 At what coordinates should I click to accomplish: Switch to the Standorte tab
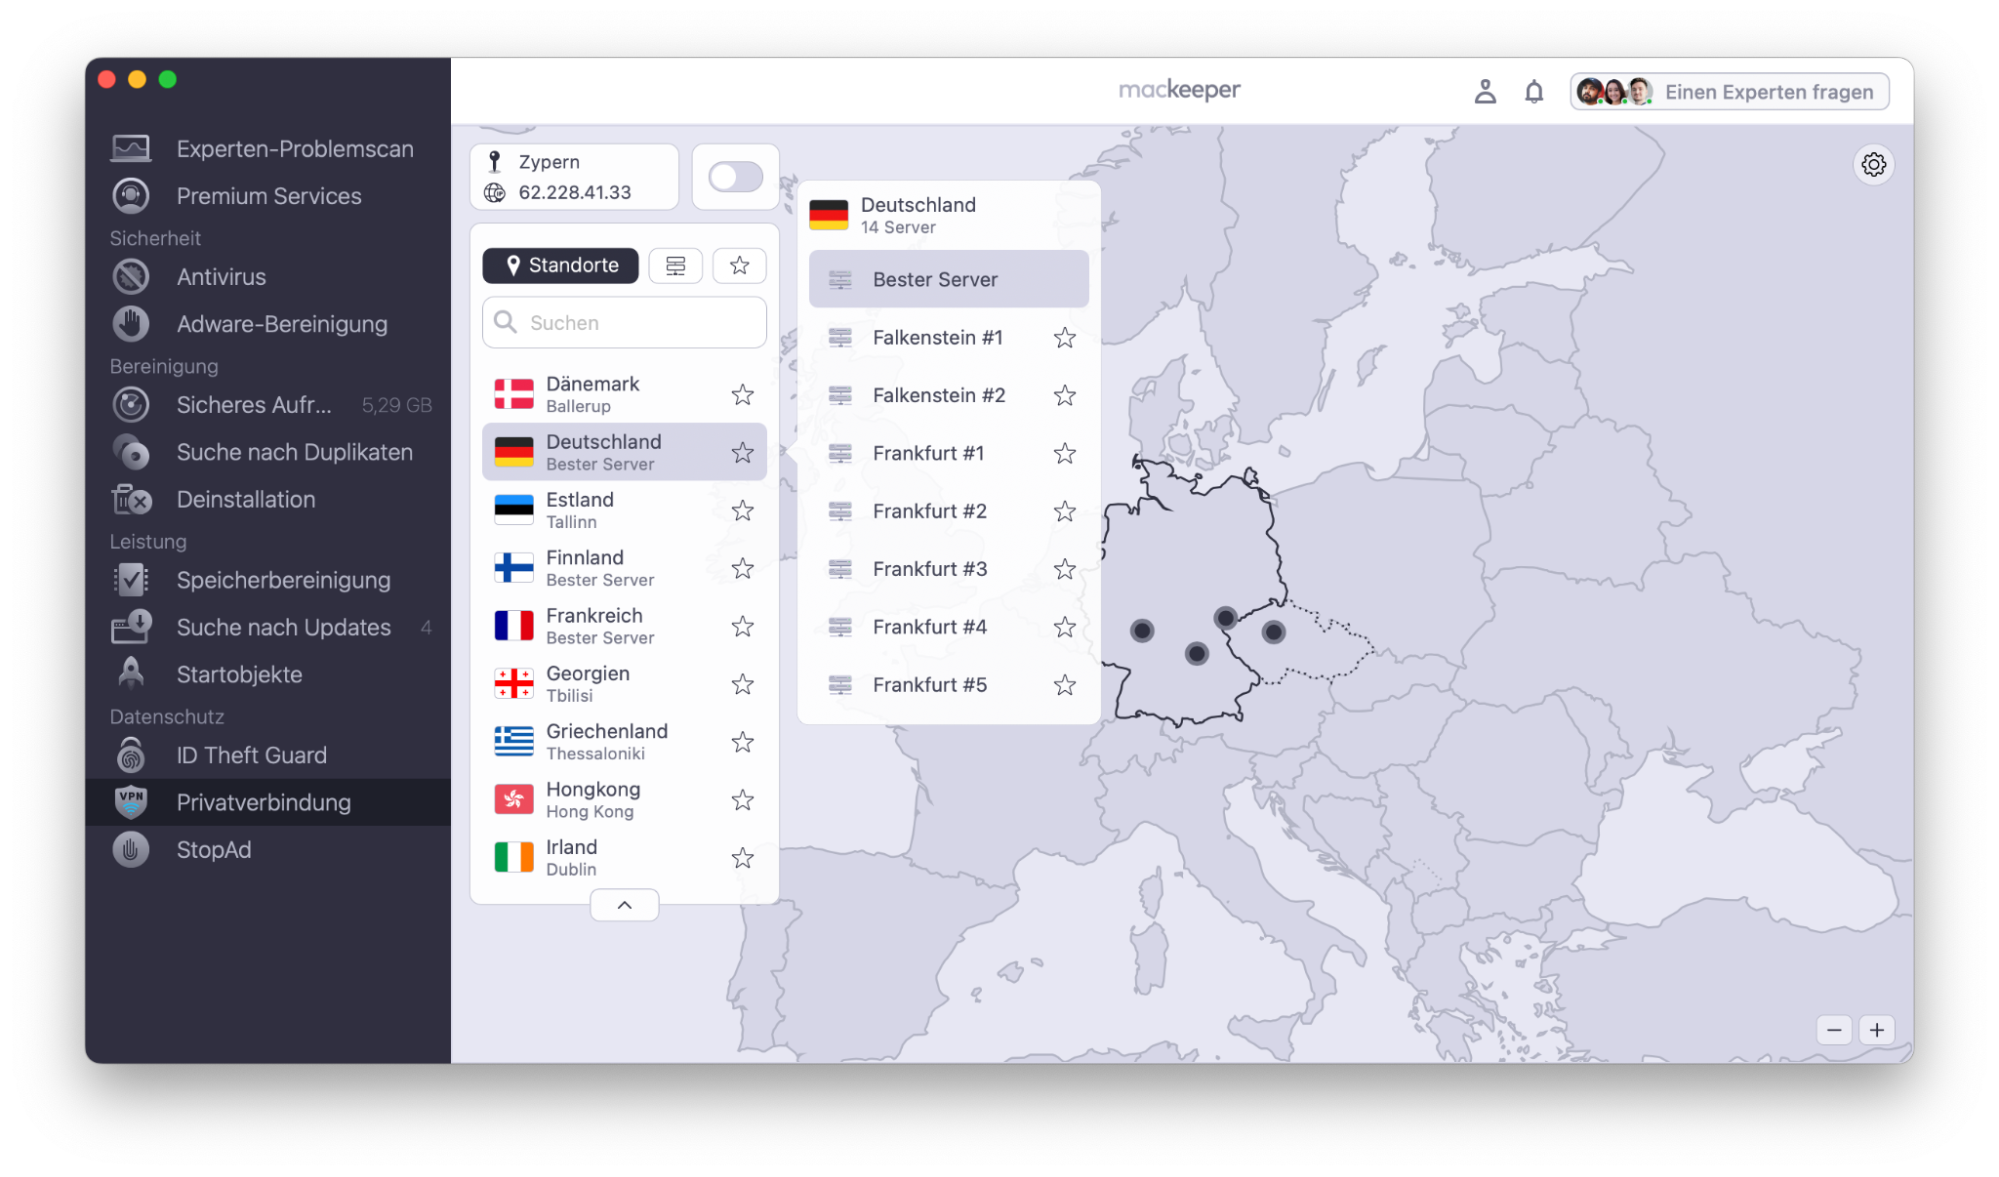tap(560, 265)
